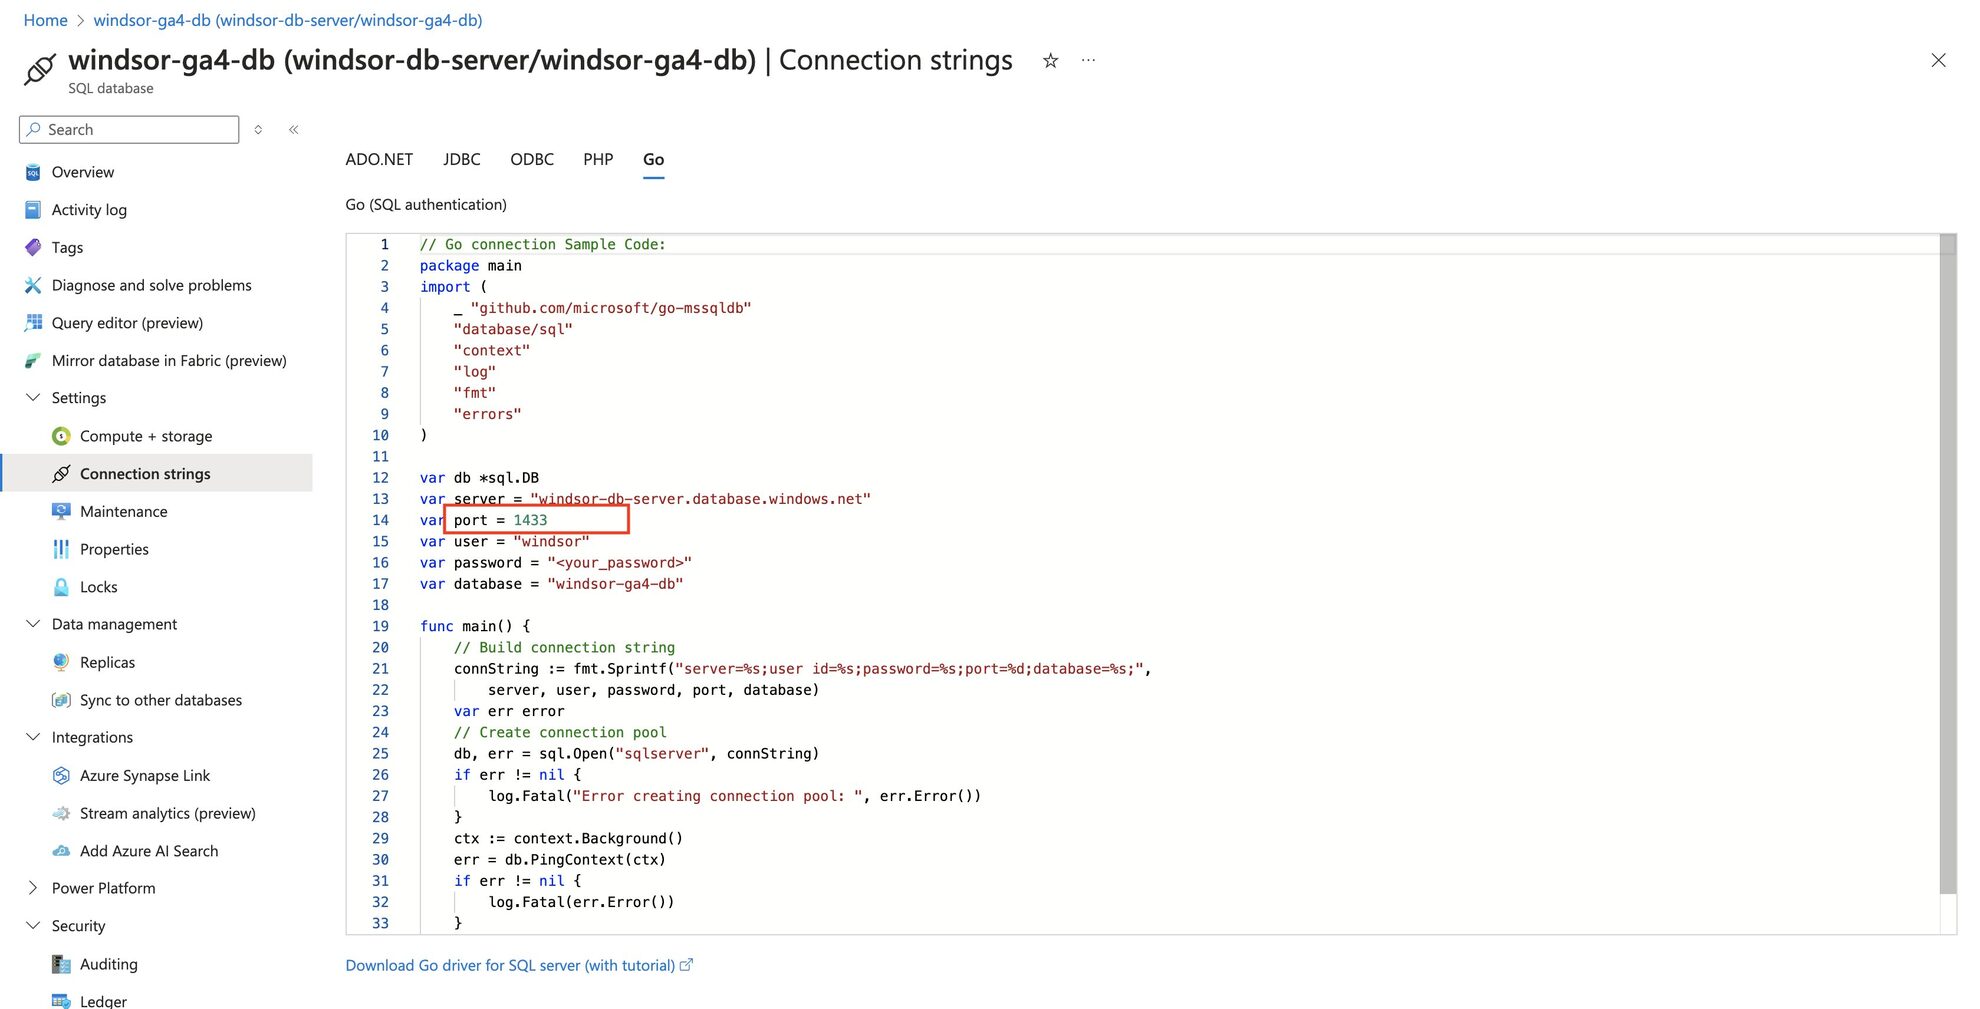Click the Azure Synapse Link icon
The image size is (1980, 1009).
[x=61, y=775]
